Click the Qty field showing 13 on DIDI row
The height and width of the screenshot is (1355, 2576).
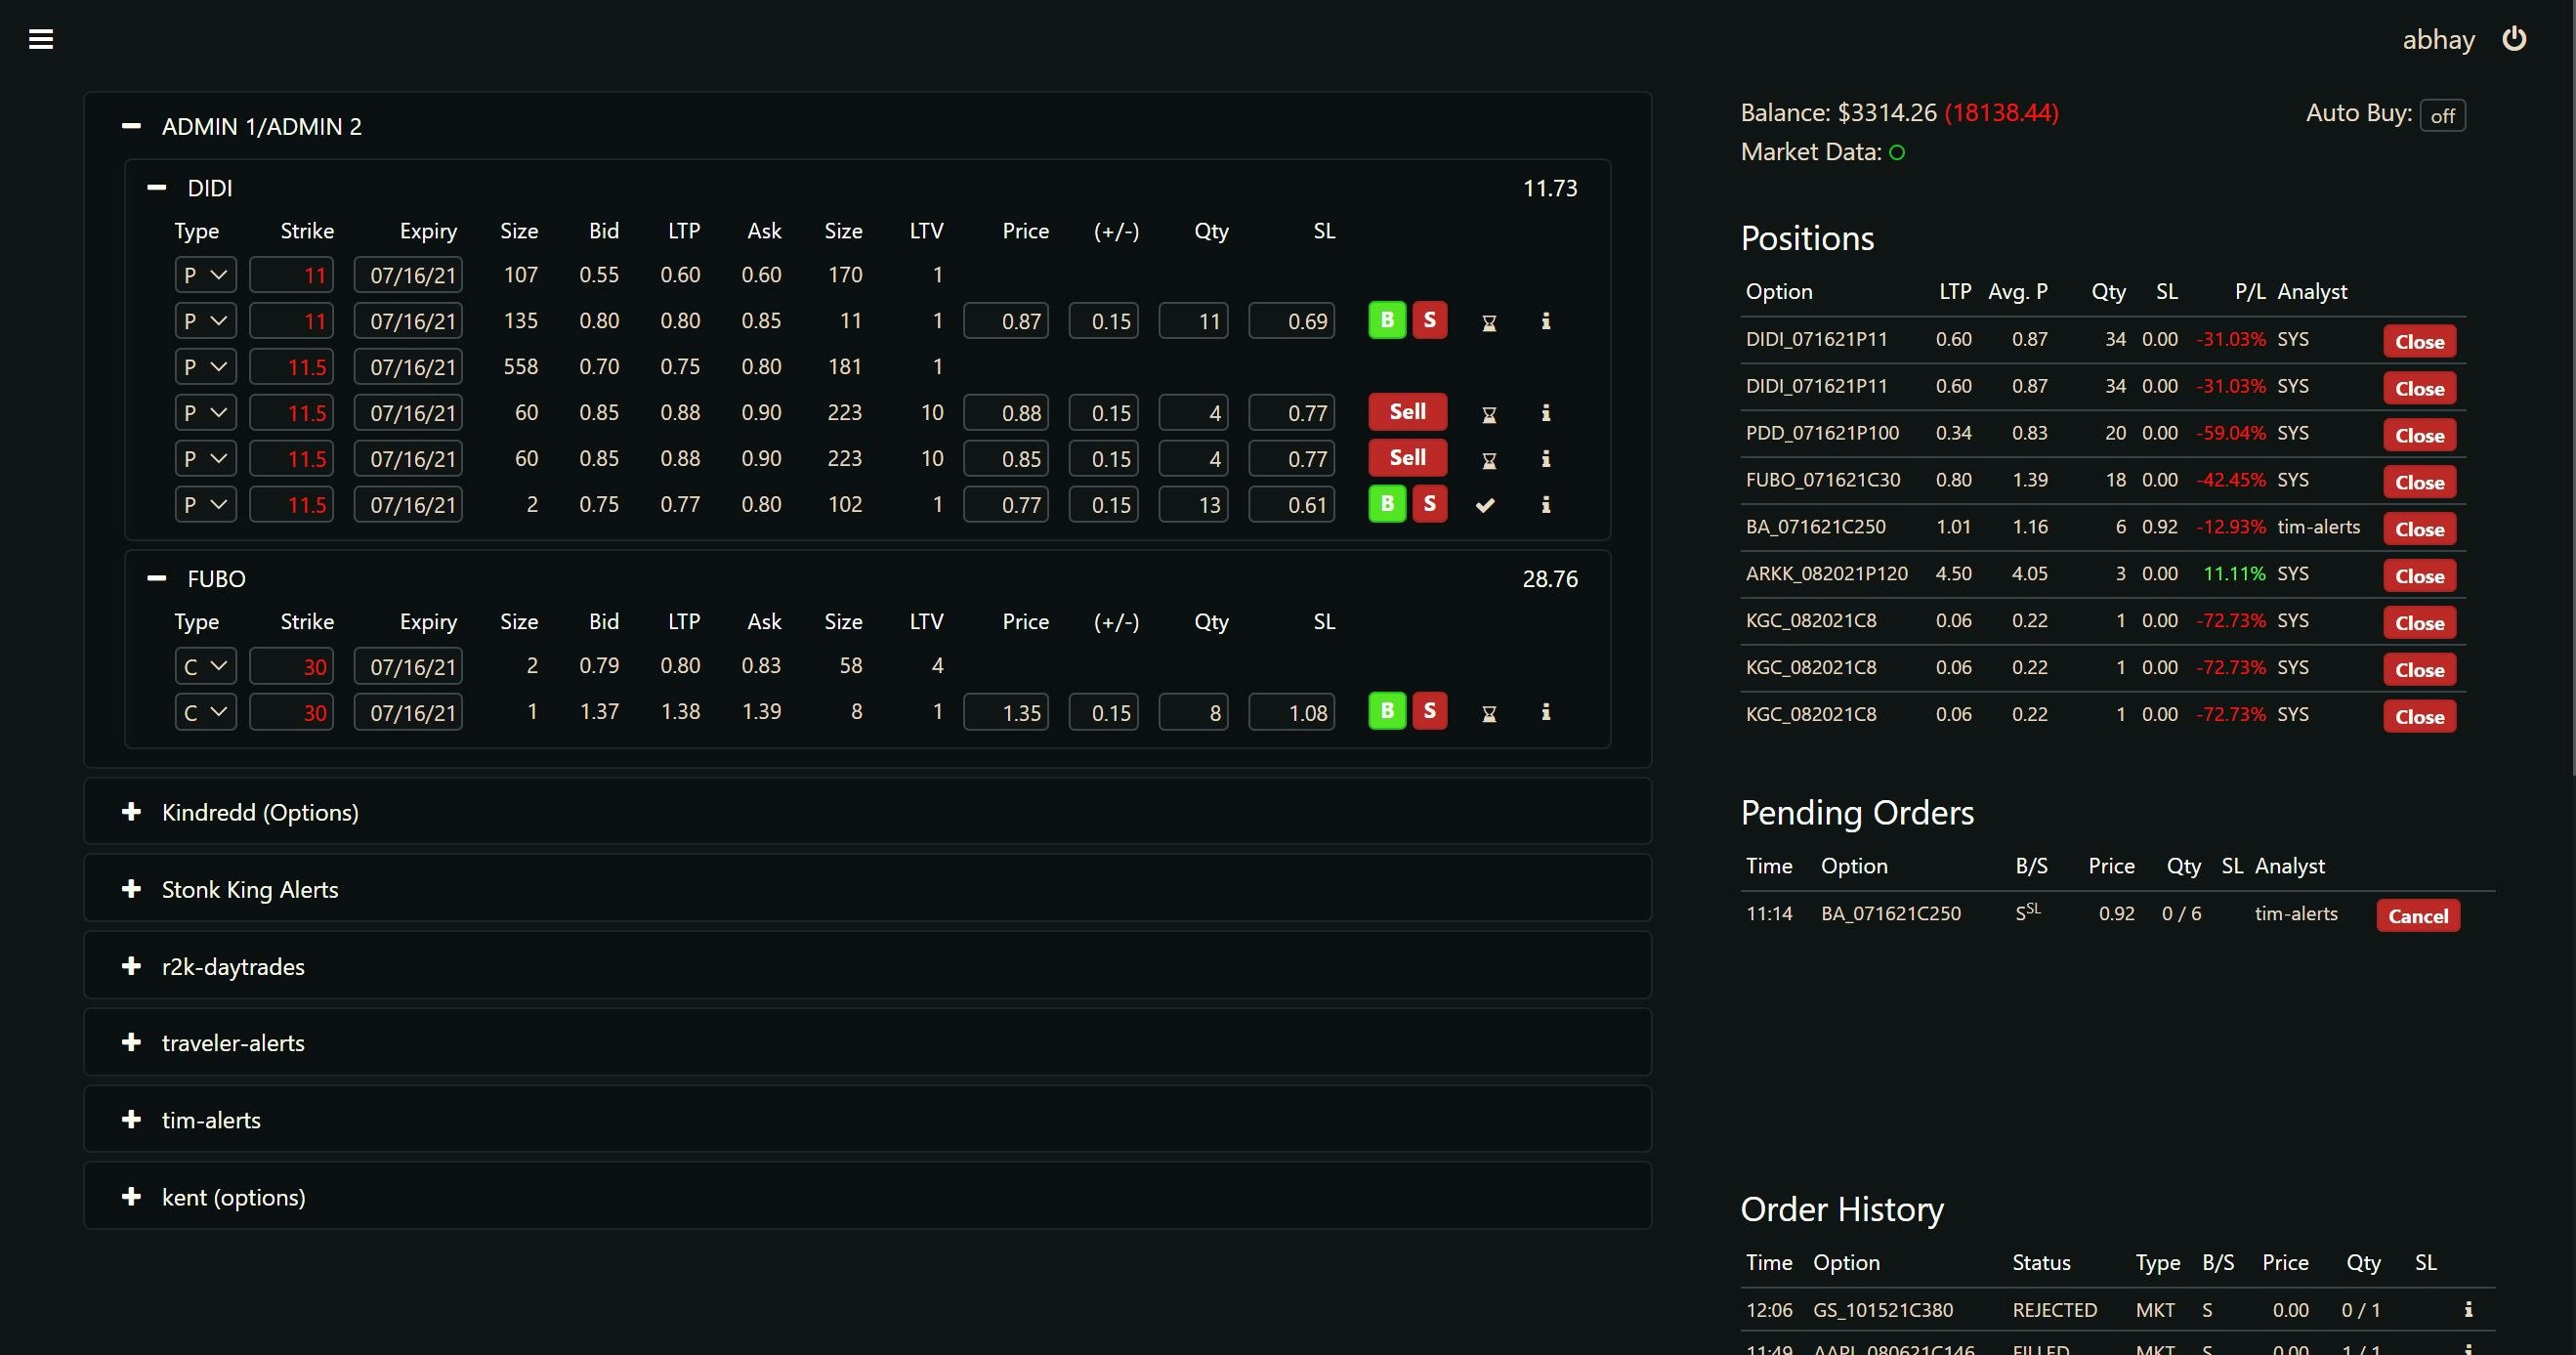1193,505
